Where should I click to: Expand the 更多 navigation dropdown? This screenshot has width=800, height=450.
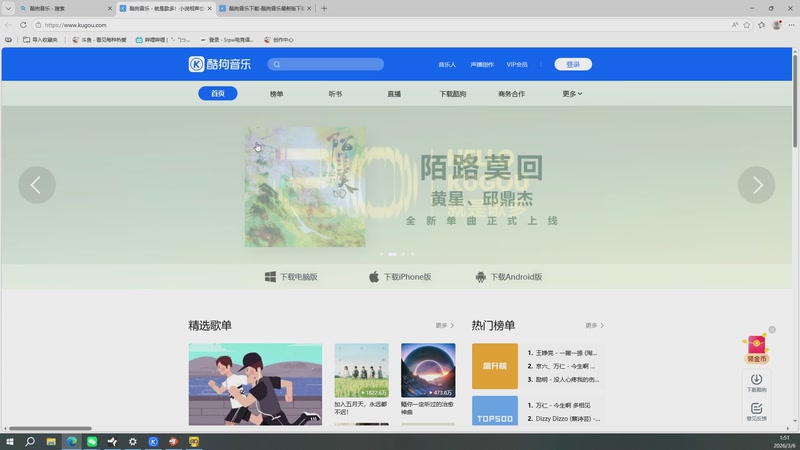(572, 94)
